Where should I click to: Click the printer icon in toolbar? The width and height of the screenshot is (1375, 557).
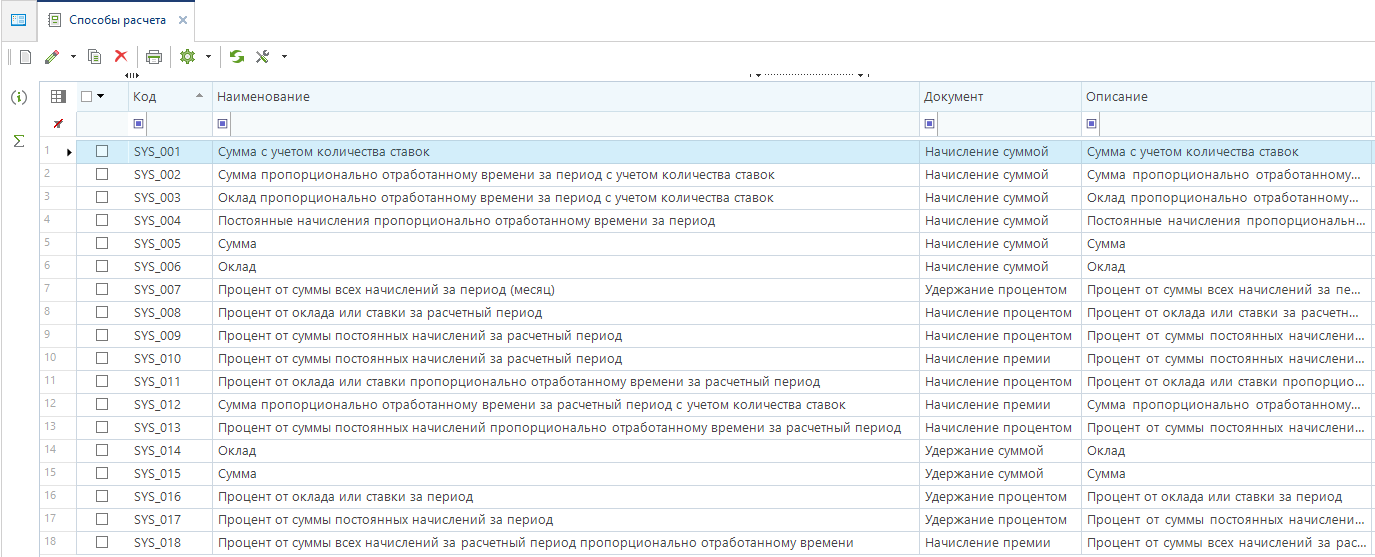click(153, 57)
